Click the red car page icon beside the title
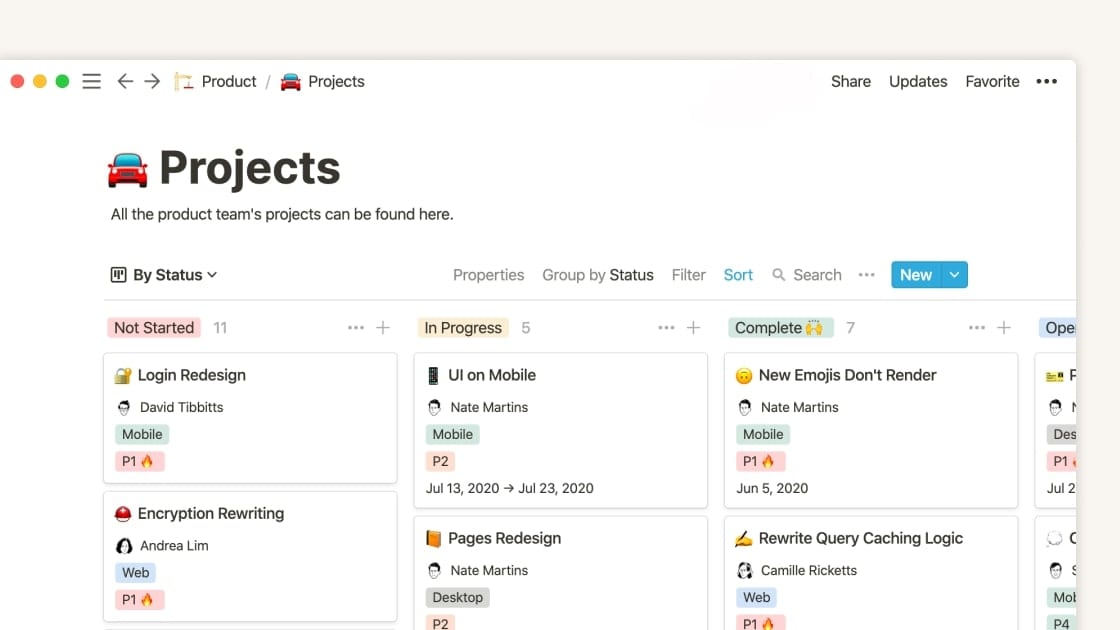This screenshot has height=630, width=1120. tap(128, 170)
